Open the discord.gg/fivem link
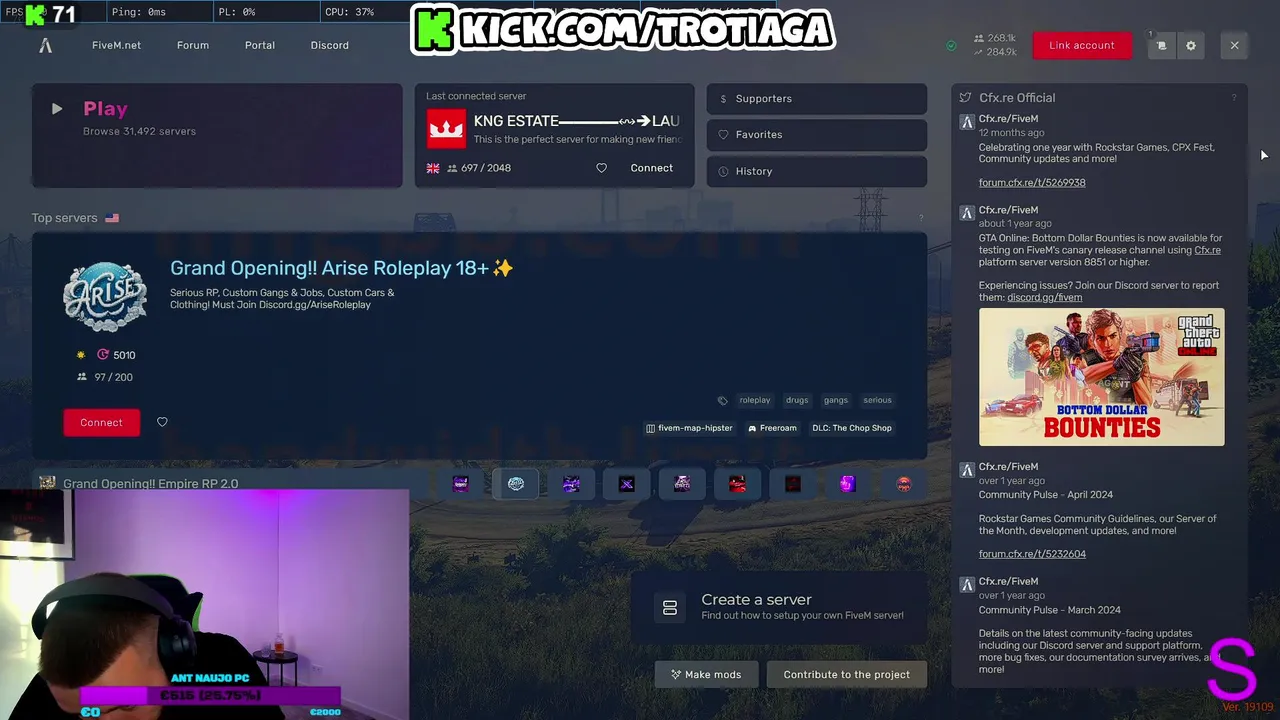 click(x=1045, y=297)
